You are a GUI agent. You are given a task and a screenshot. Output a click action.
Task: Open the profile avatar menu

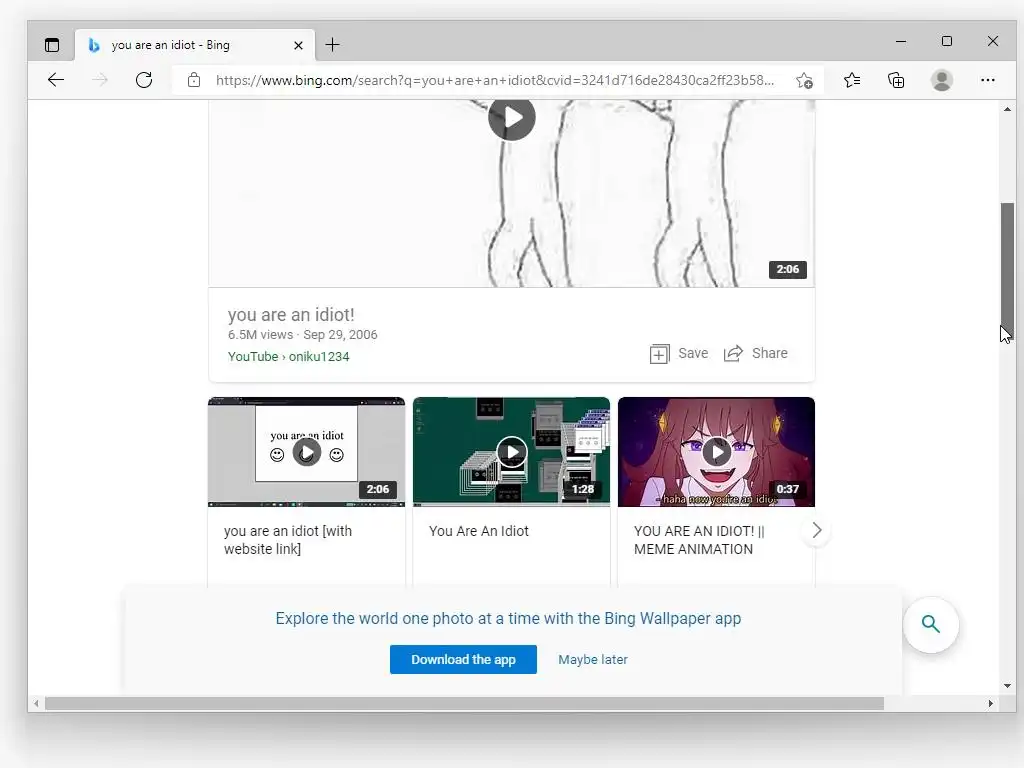(942, 80)
